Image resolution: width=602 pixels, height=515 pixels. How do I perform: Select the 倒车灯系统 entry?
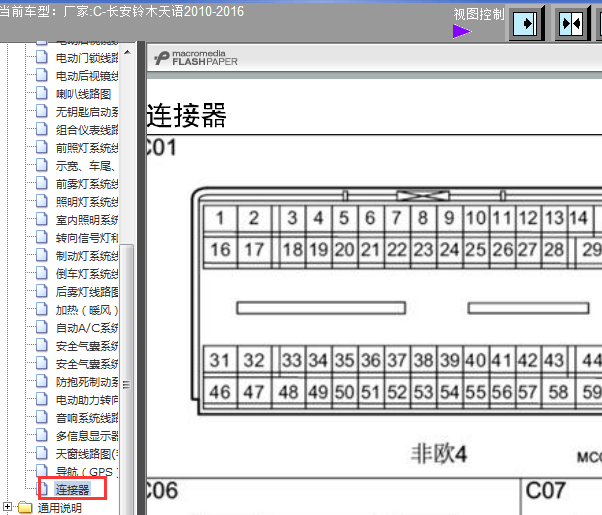[x=86, y=273]
